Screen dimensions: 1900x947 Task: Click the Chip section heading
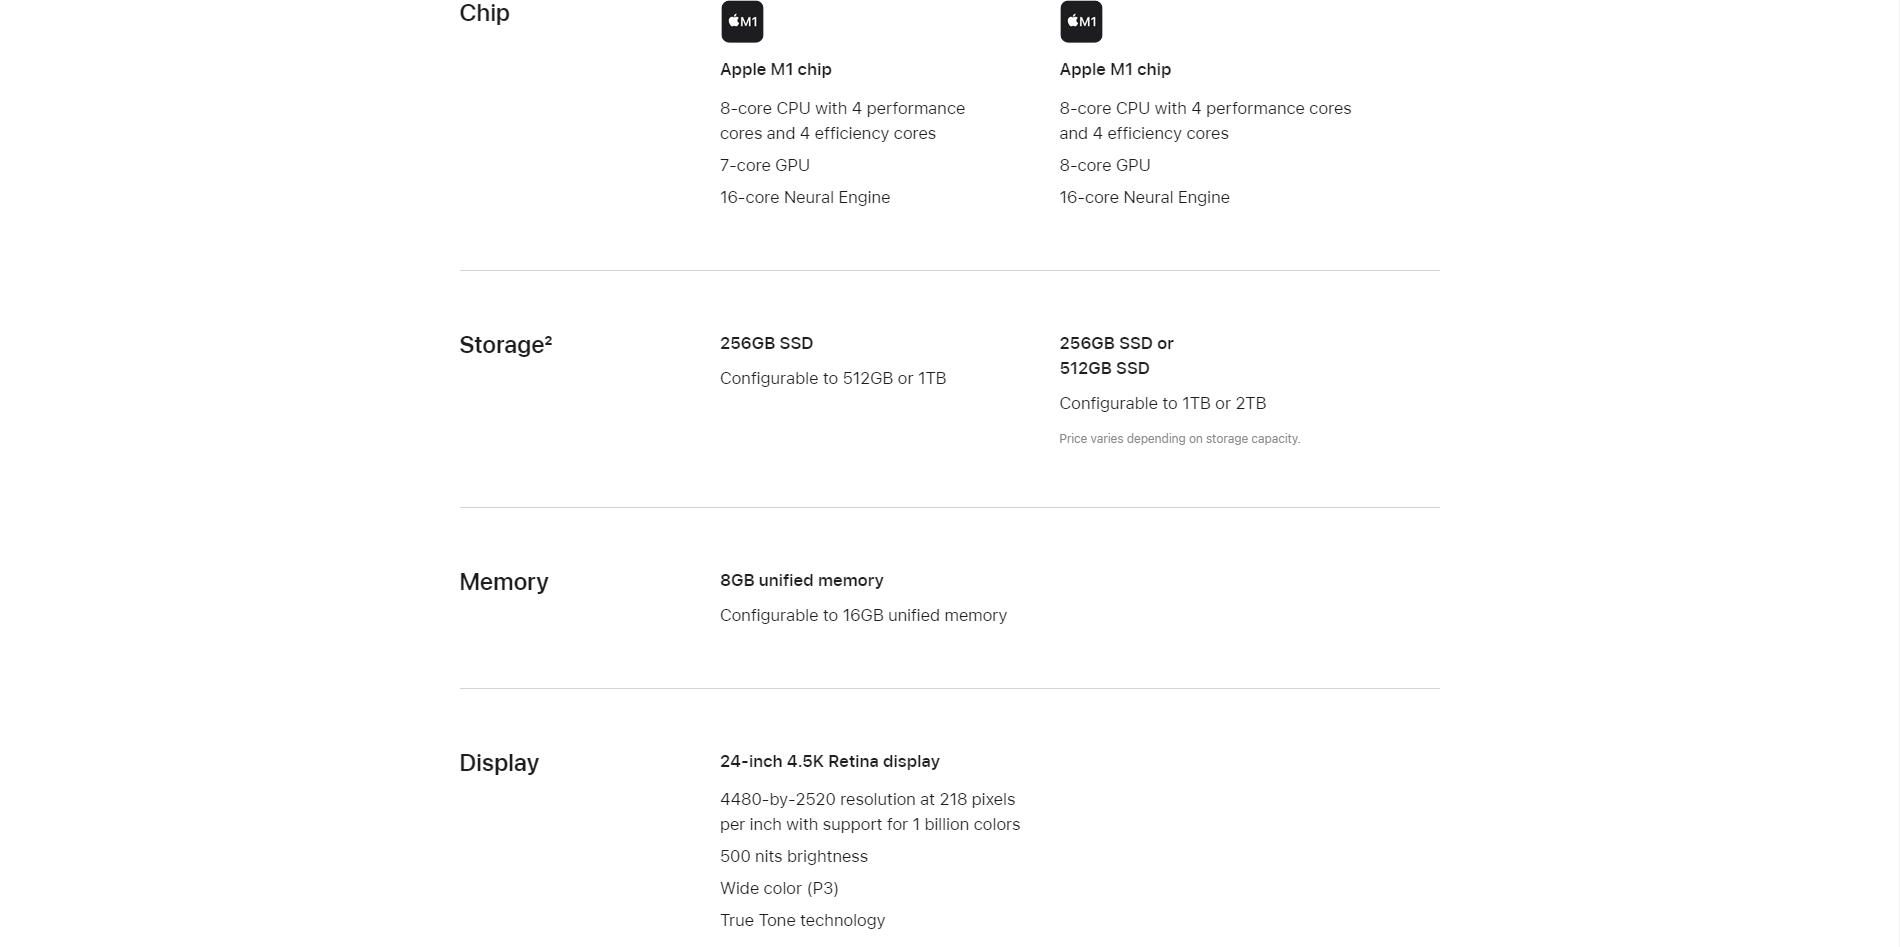pyautogui.click(x=484, y=13)
